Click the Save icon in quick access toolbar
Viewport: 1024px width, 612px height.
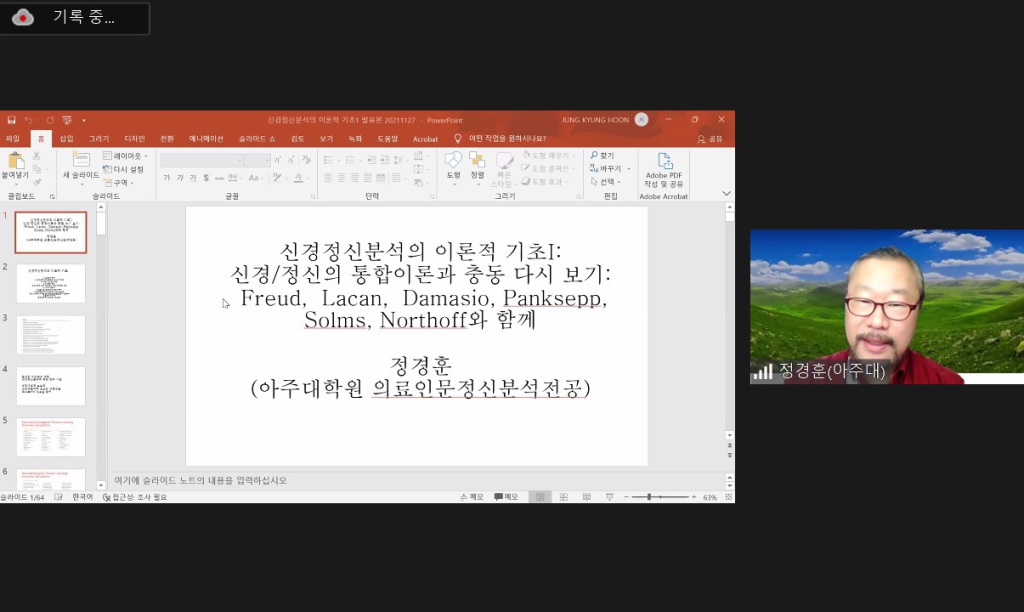pyautogui.click(x=11, y=120)
